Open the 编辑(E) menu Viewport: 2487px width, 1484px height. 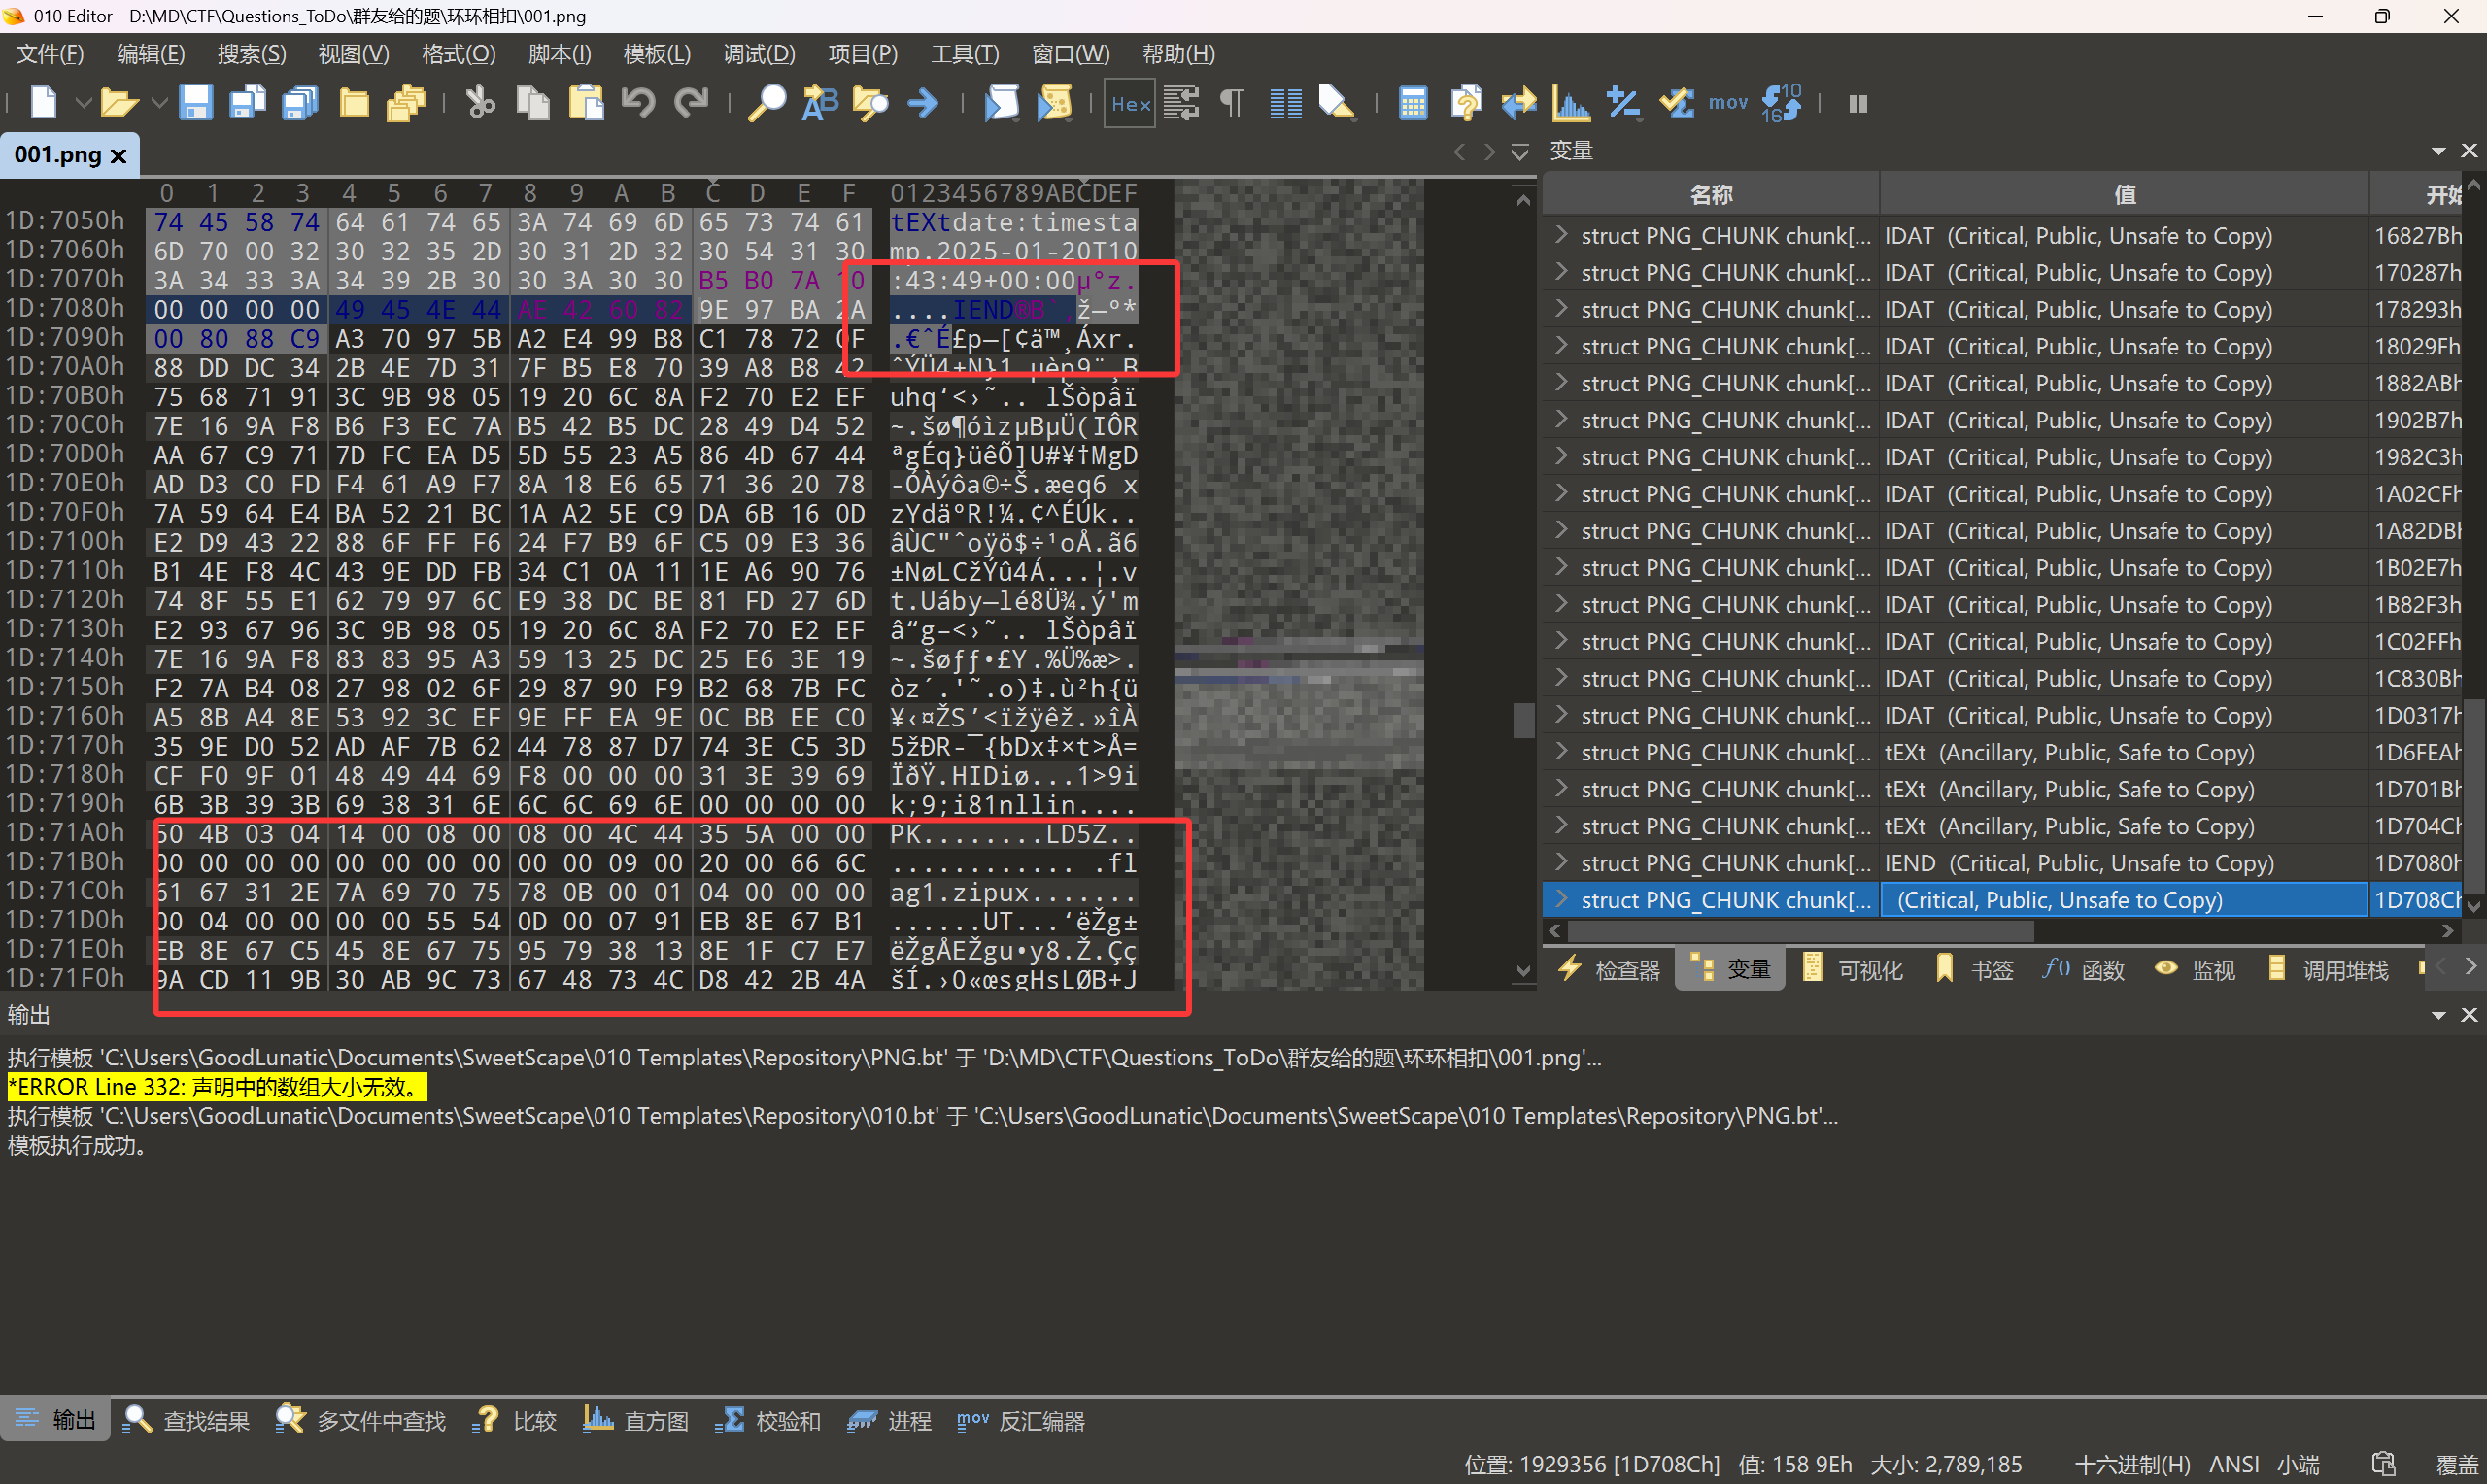tap(151, 54)
